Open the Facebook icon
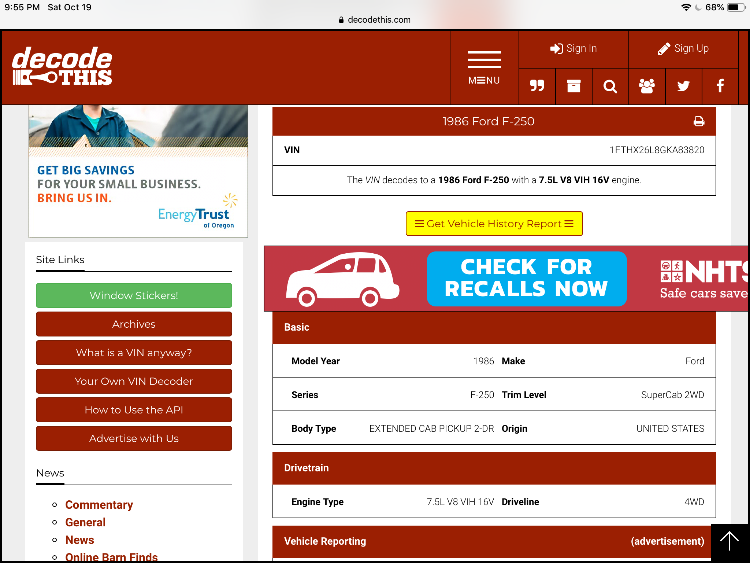Viewport: 750px width, 563px height. tap(720, 86)
